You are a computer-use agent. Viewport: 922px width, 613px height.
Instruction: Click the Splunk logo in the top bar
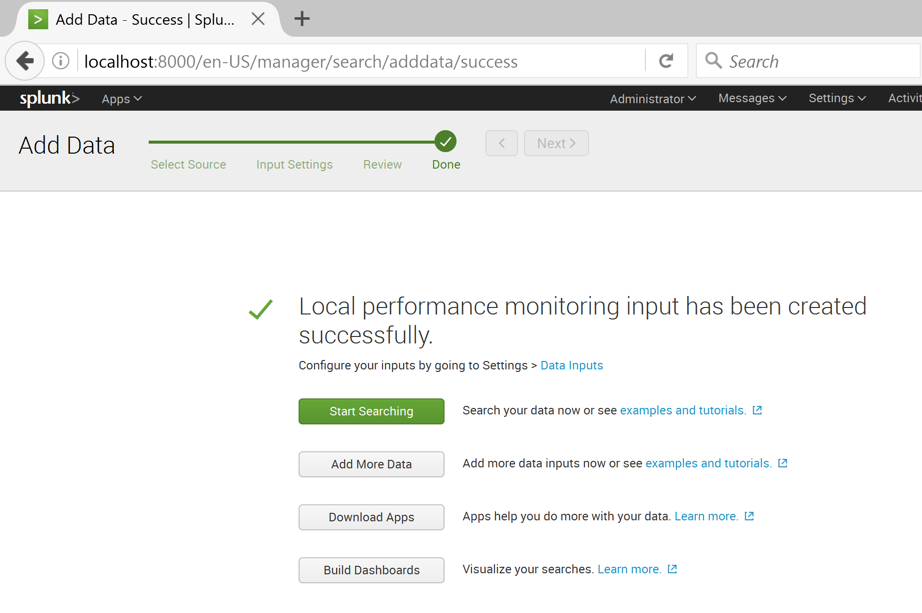(x=49, y=98)
